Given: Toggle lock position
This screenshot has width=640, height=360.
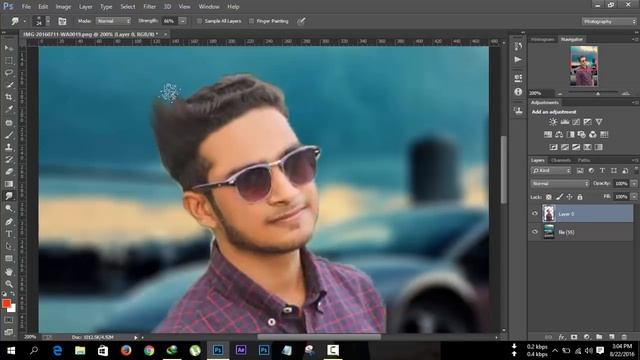Looking at the screenshot, I should 569,197.
